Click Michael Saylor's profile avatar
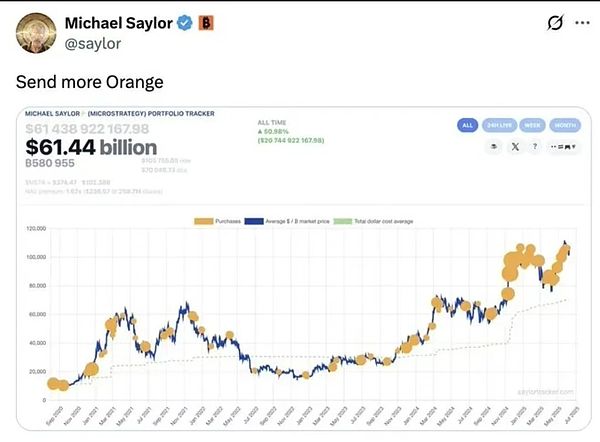 pos(35,32)
